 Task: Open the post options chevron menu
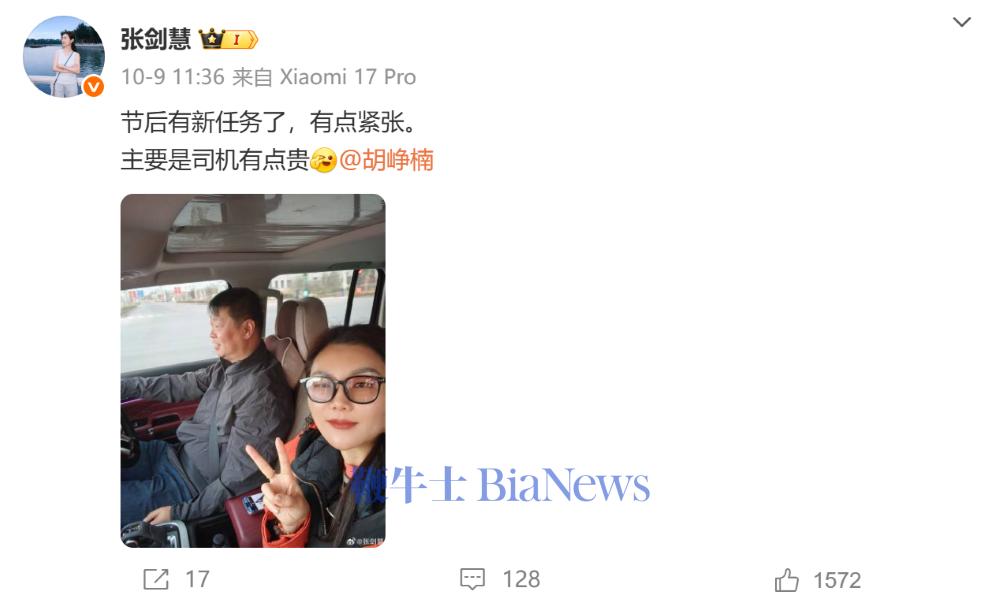point(961,22)
